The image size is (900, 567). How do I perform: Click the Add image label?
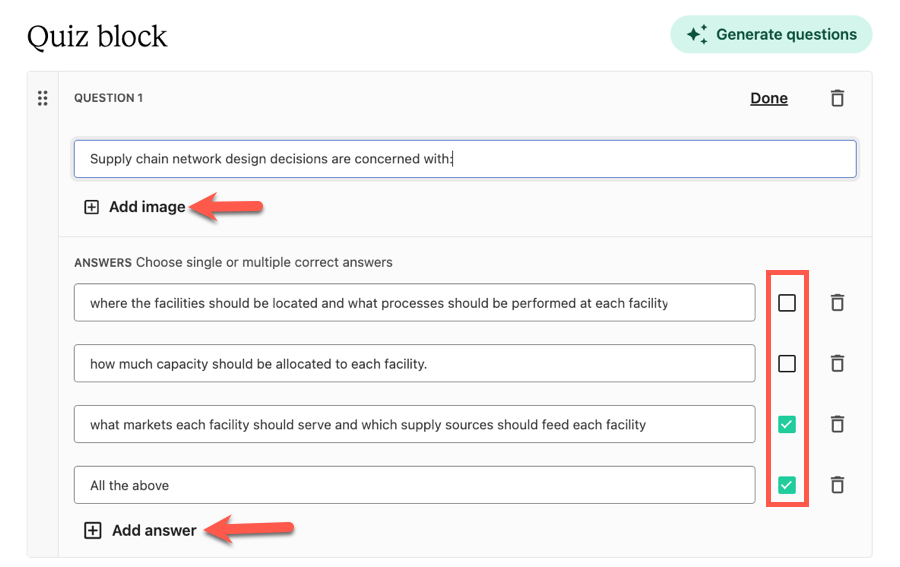click(x=148, y=207)
